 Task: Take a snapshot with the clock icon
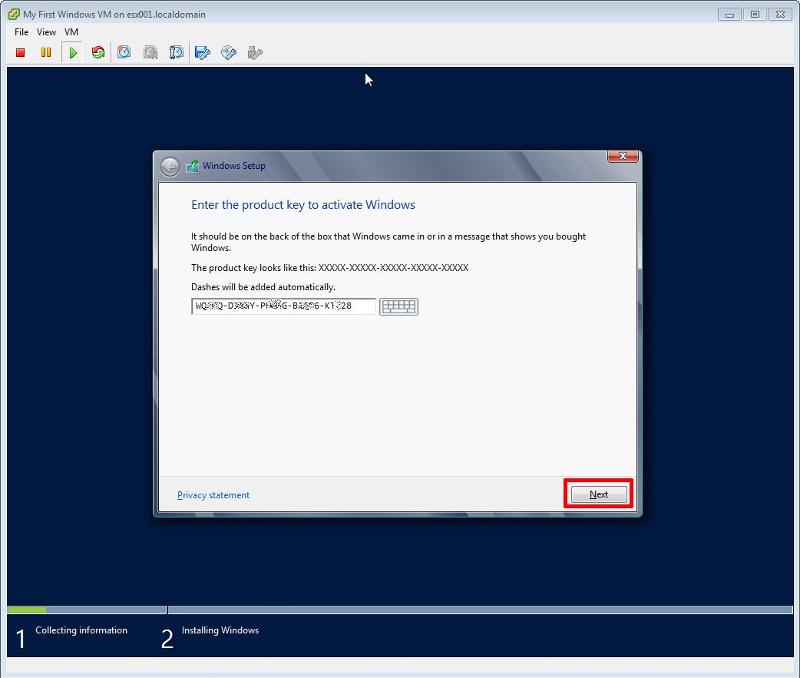pos(124,53)
